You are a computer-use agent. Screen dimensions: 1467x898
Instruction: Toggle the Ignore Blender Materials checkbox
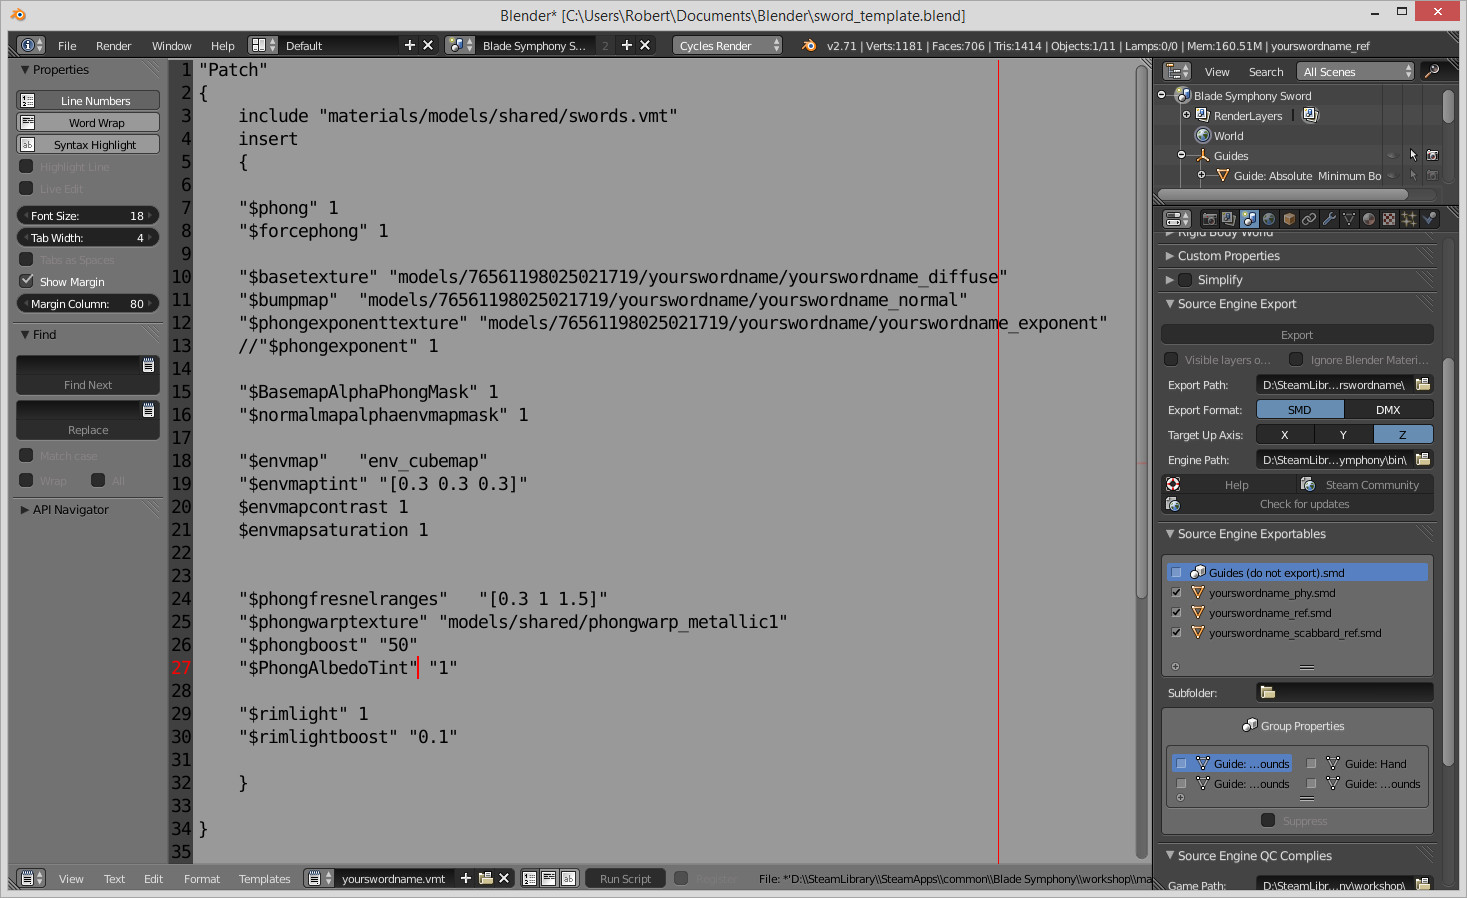point(1296,359)
